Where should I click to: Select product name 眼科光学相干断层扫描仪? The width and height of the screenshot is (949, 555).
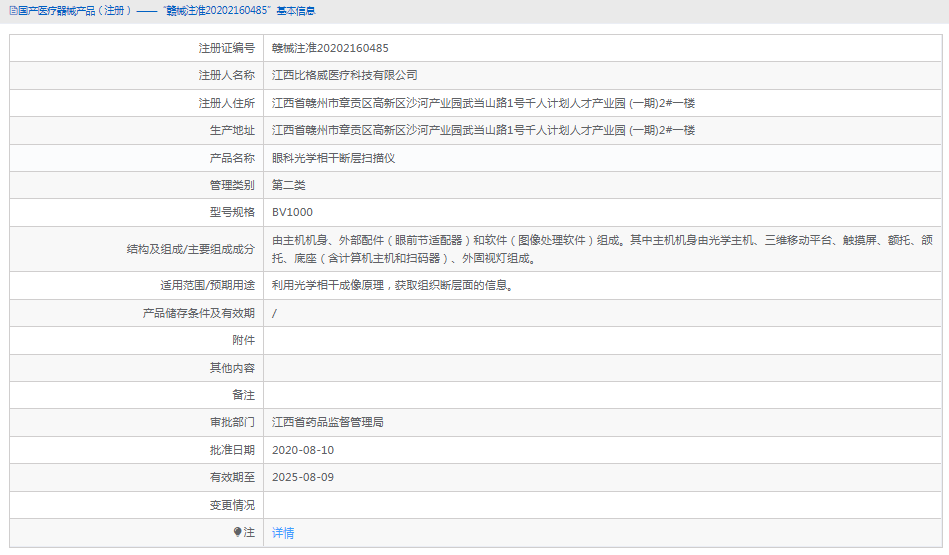(333, 158)
